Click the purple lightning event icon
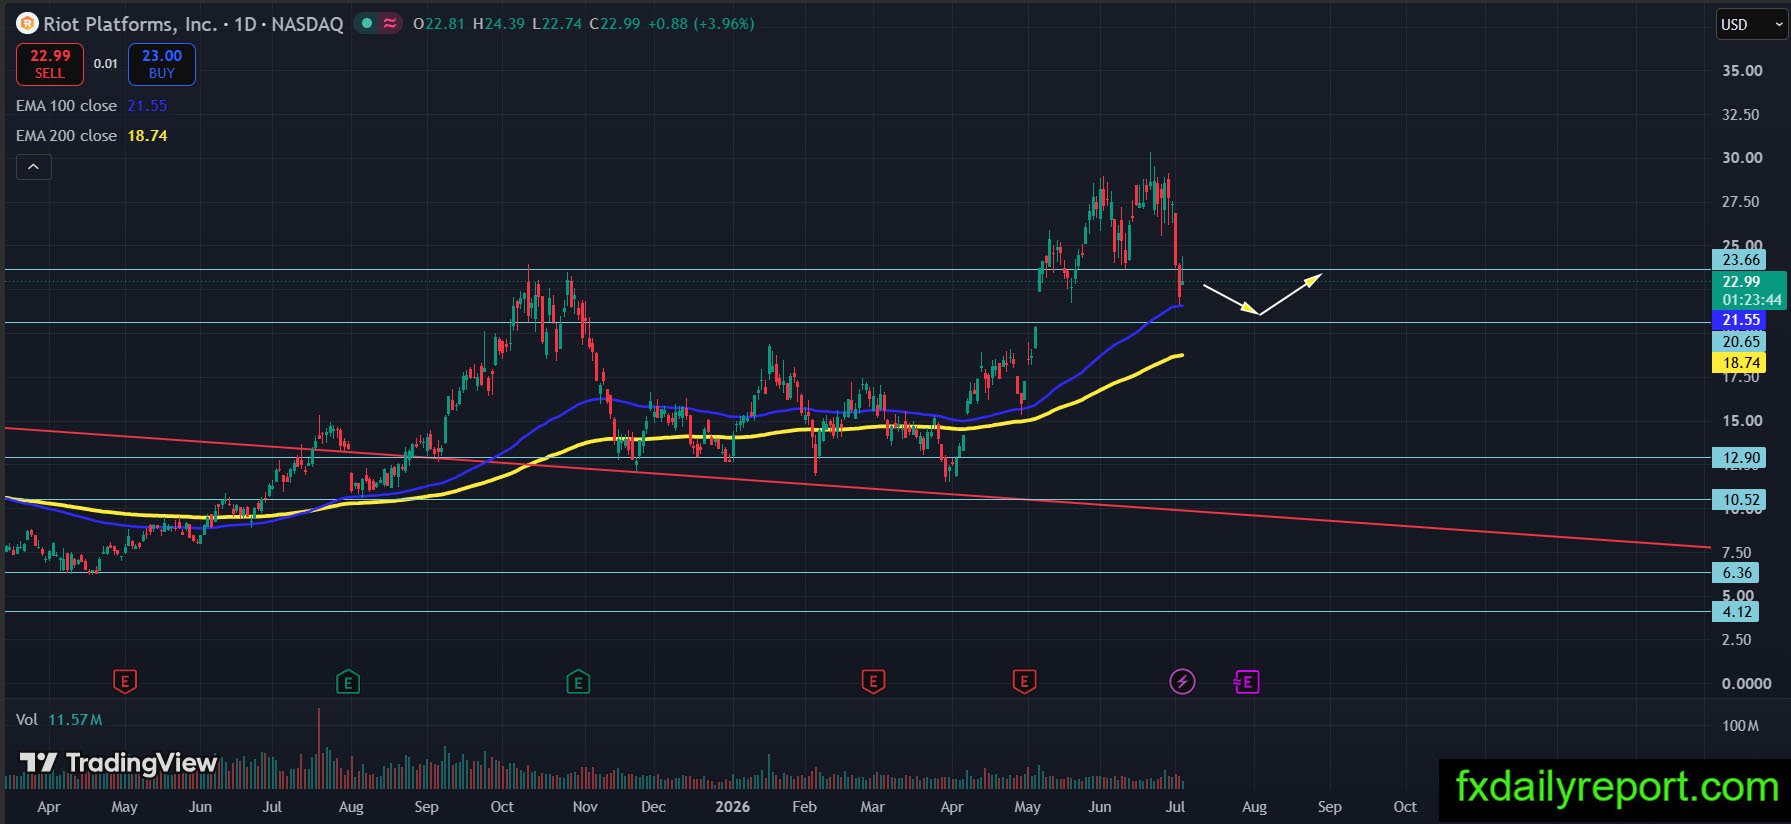The image size is (1791, 824). (1182, 682)
